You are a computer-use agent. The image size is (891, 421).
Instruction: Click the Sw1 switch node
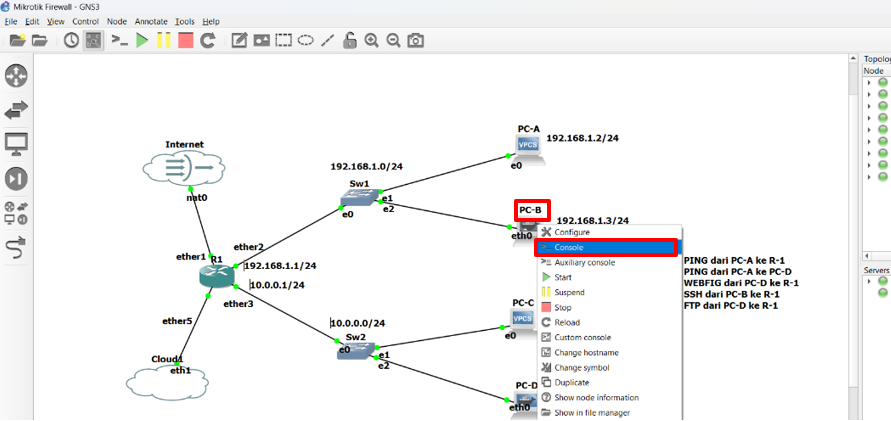click(x=360, y=195)
